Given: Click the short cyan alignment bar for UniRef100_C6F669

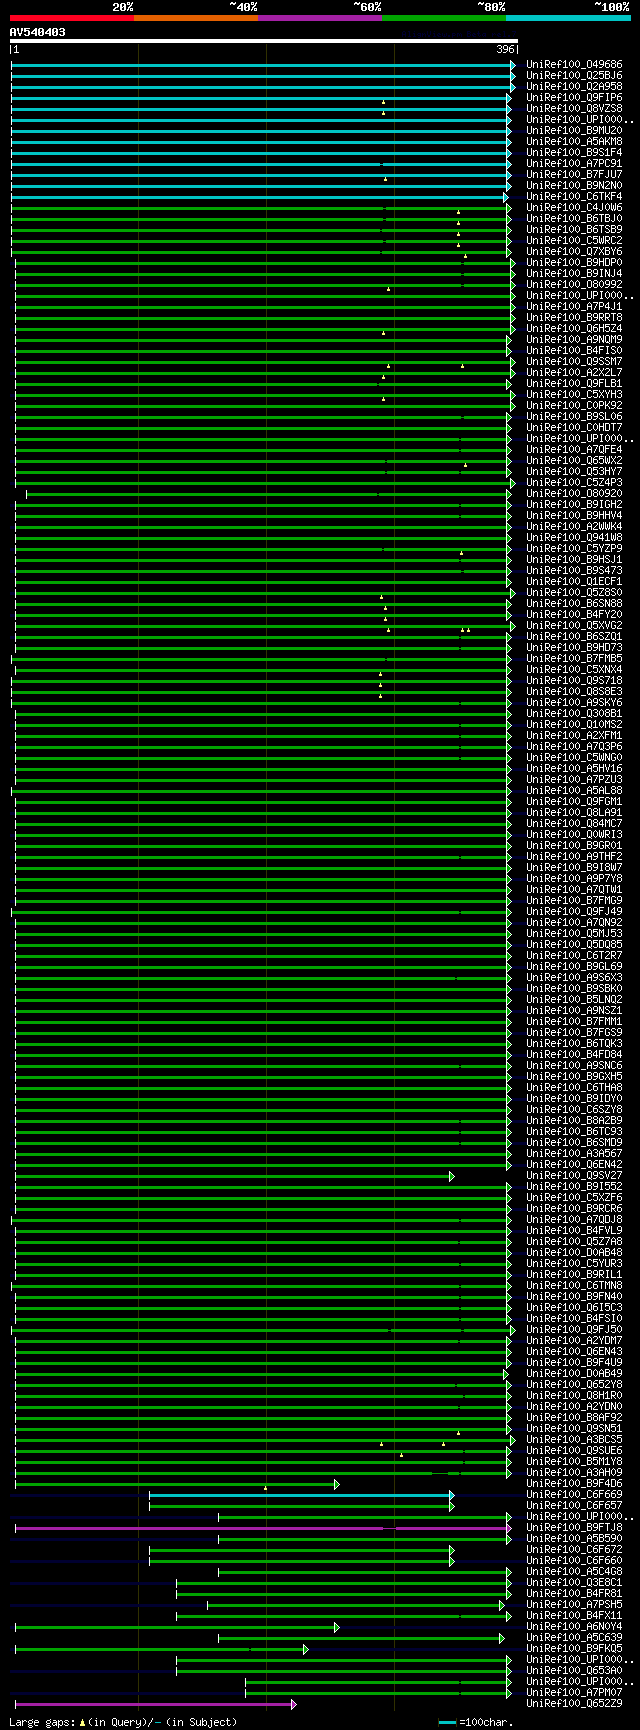Looking at the screenshot, I should click(302, 1495).
